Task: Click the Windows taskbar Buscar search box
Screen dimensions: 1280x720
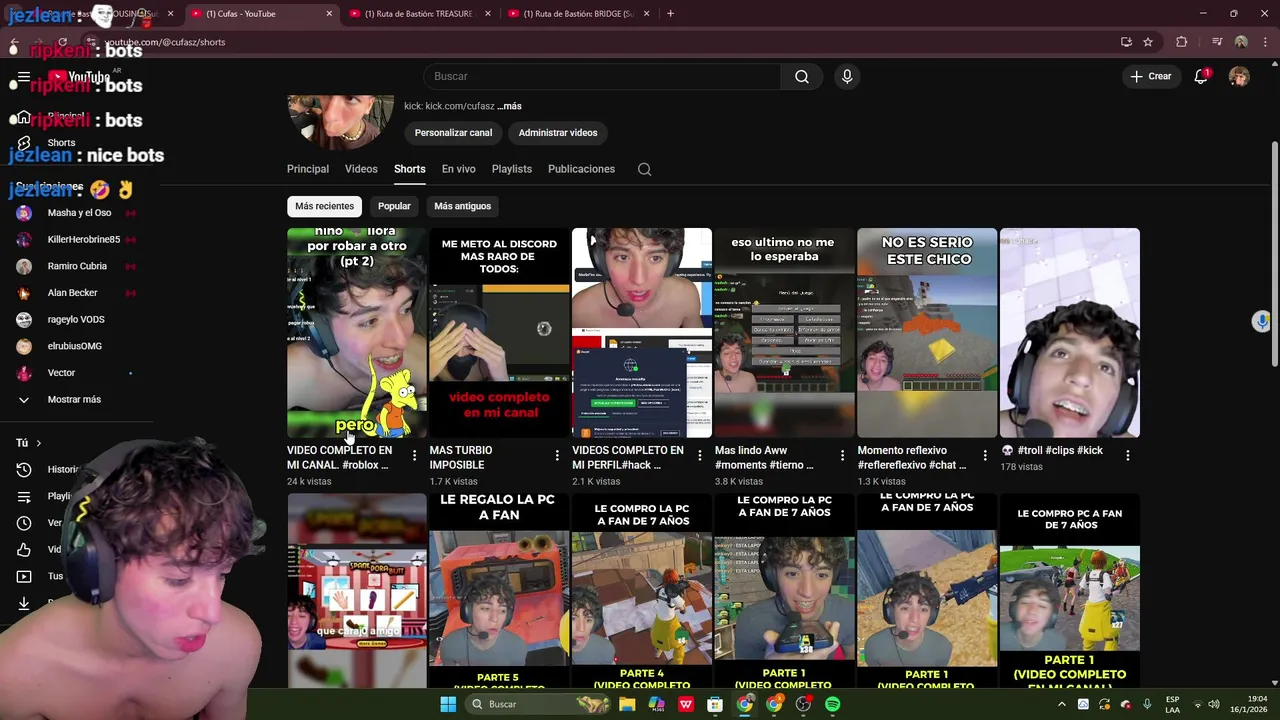Action: (x=538, y=704)
